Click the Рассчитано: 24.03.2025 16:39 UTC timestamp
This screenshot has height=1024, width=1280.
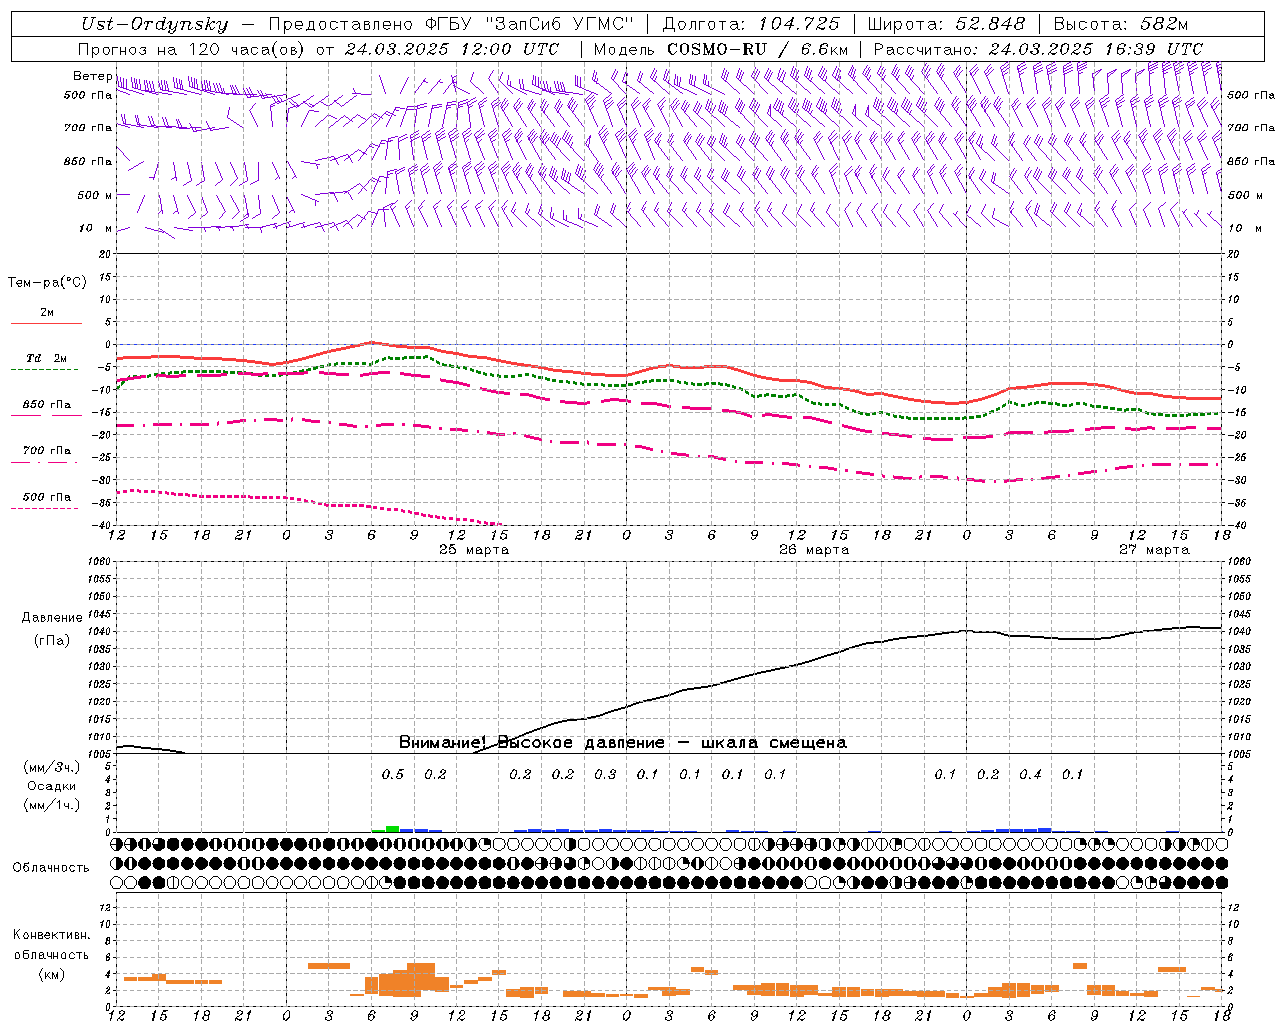(x=1038, y=49)
